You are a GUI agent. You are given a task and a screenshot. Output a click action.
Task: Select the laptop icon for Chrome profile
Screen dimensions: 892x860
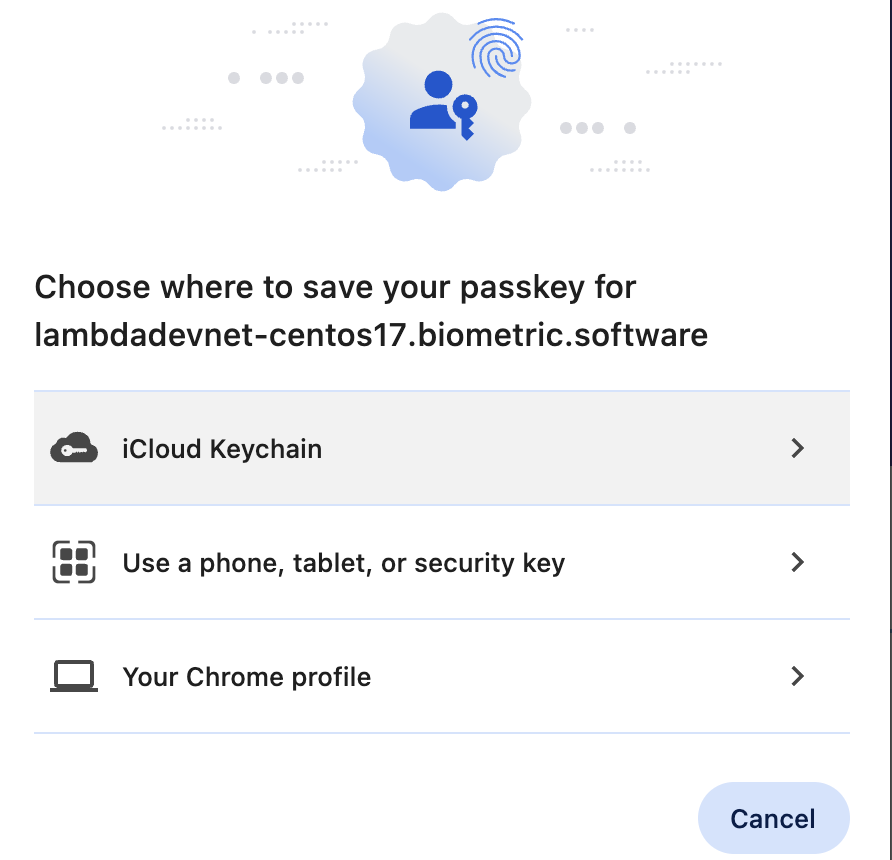click(74, 676)
